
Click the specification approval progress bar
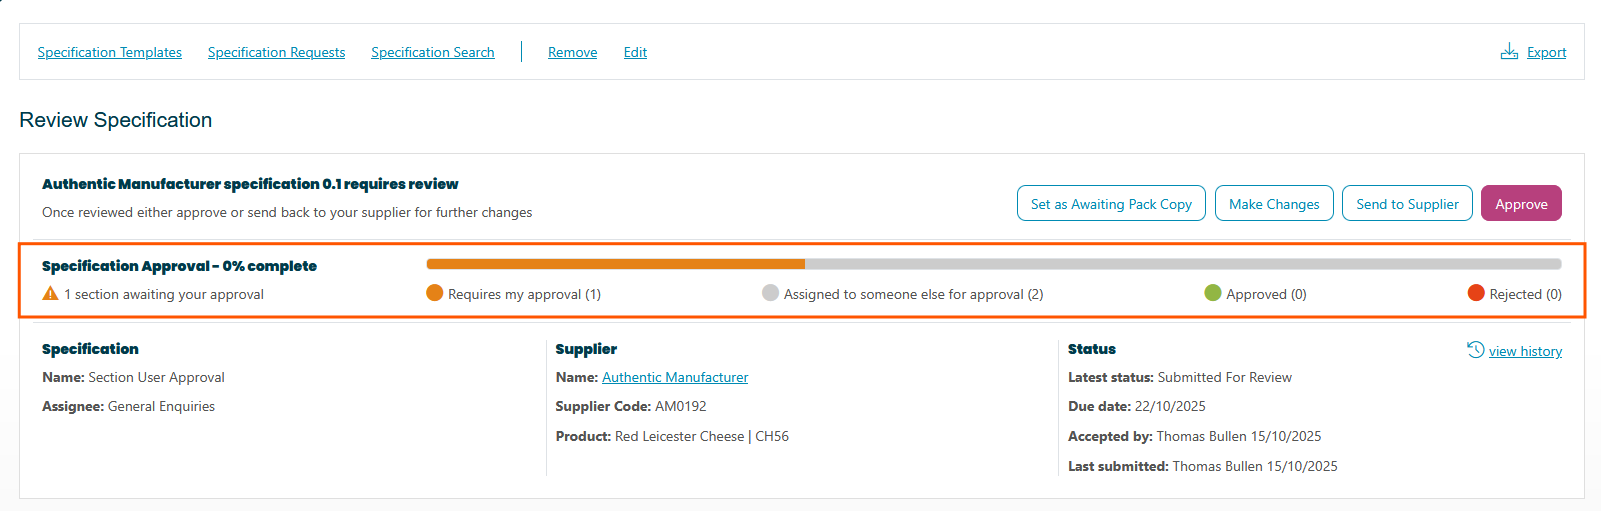click(x=993, y=264)
